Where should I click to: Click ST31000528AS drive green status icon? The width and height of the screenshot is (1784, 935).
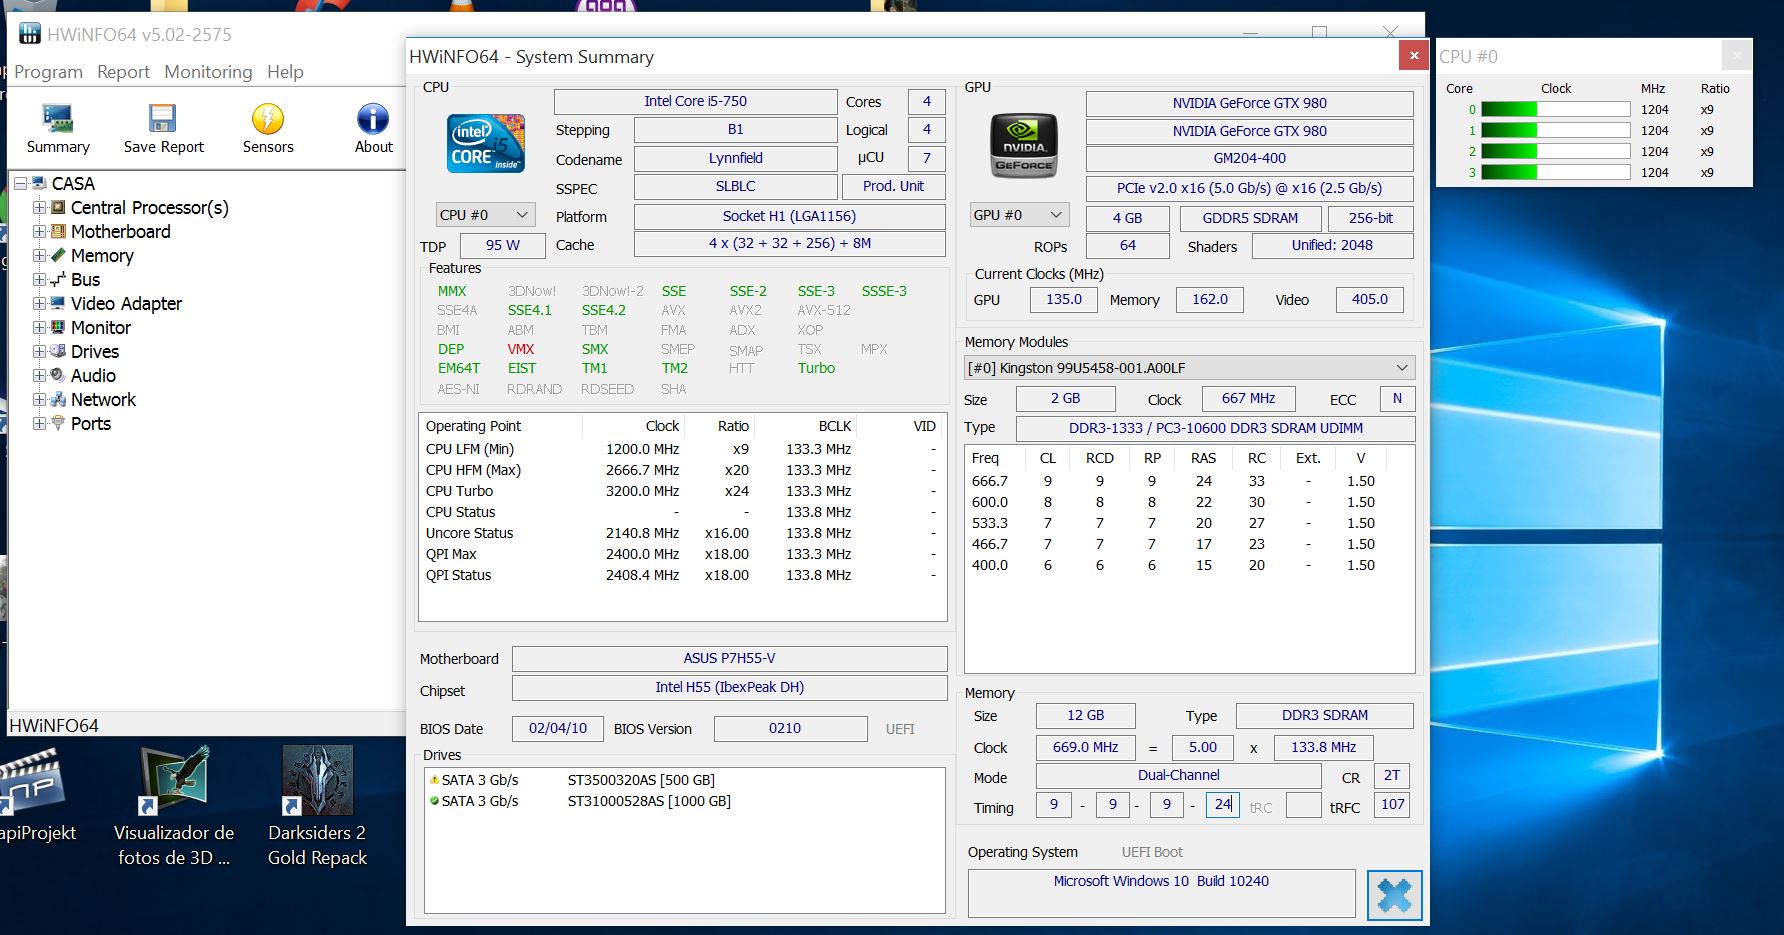434,800
